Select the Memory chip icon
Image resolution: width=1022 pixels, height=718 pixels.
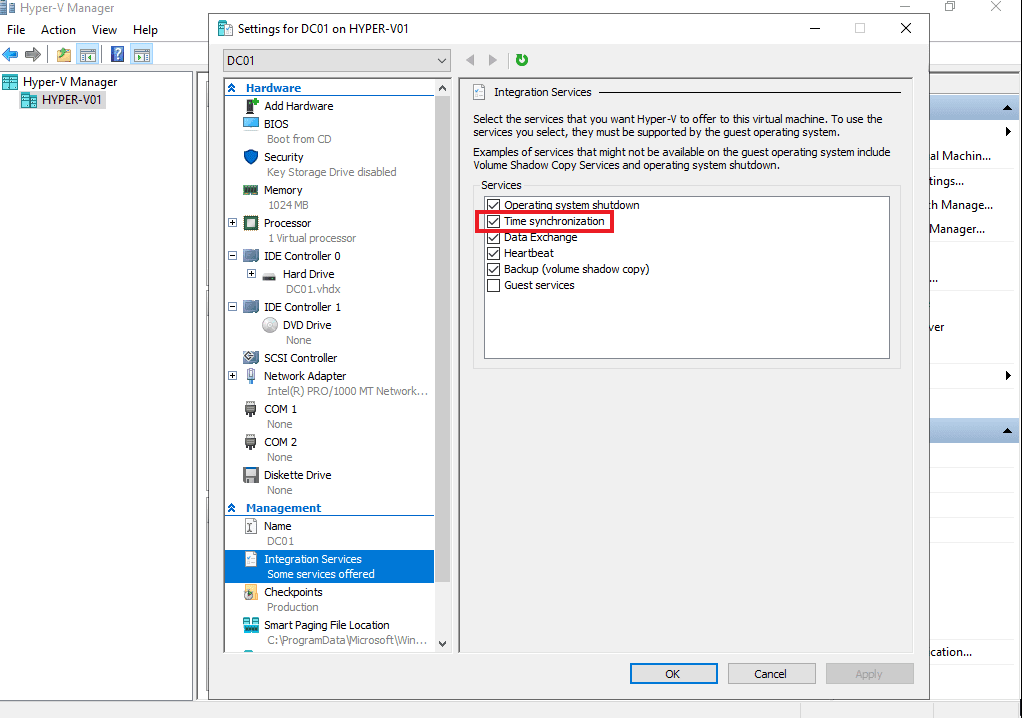[250, 190]
